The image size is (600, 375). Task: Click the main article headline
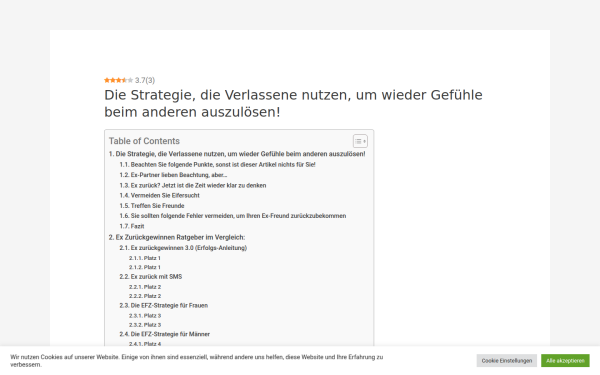(x=293, y=103)
